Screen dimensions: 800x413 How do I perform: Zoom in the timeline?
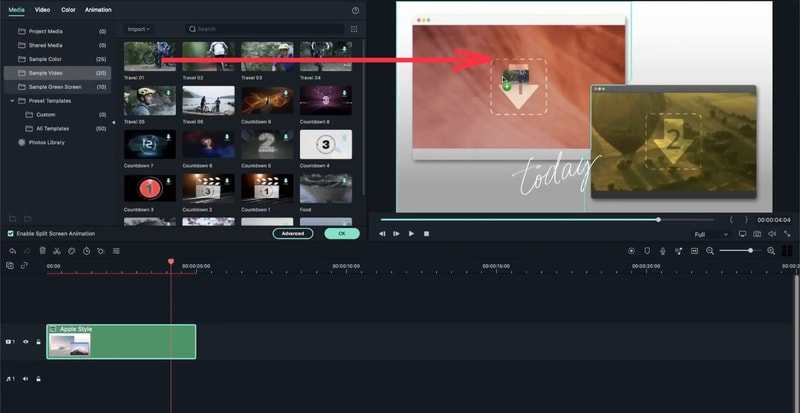[771, 251]
